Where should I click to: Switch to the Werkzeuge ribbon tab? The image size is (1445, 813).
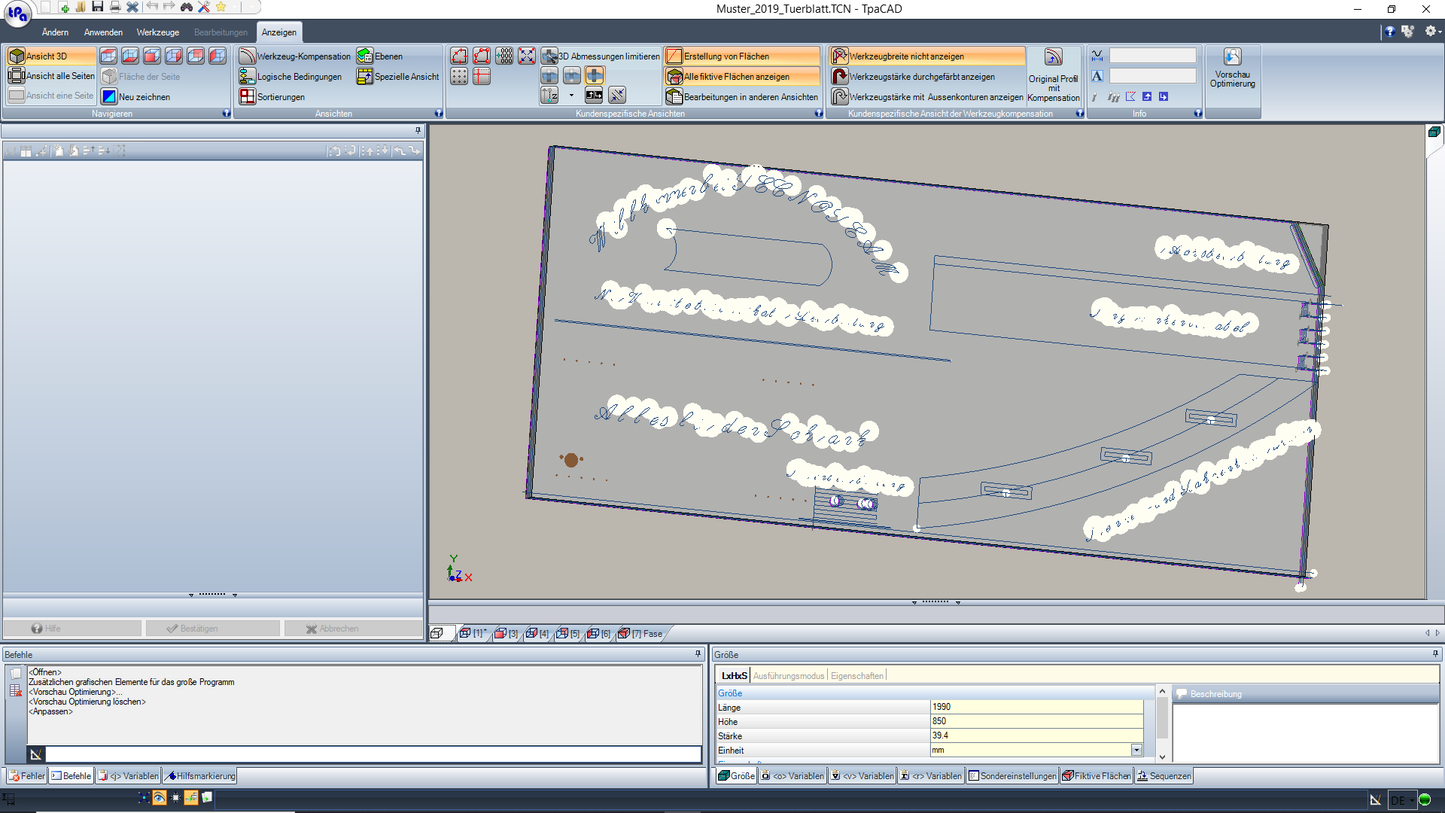pos(157,31)
